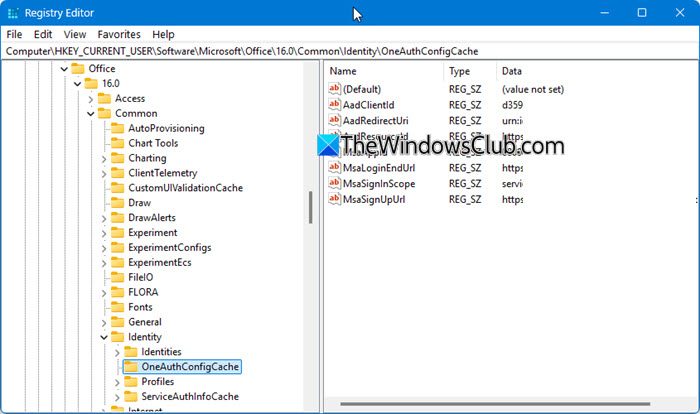Select the Identities key label
The image size is (700, 414).
pyautogui.click(x=161, y=352)
